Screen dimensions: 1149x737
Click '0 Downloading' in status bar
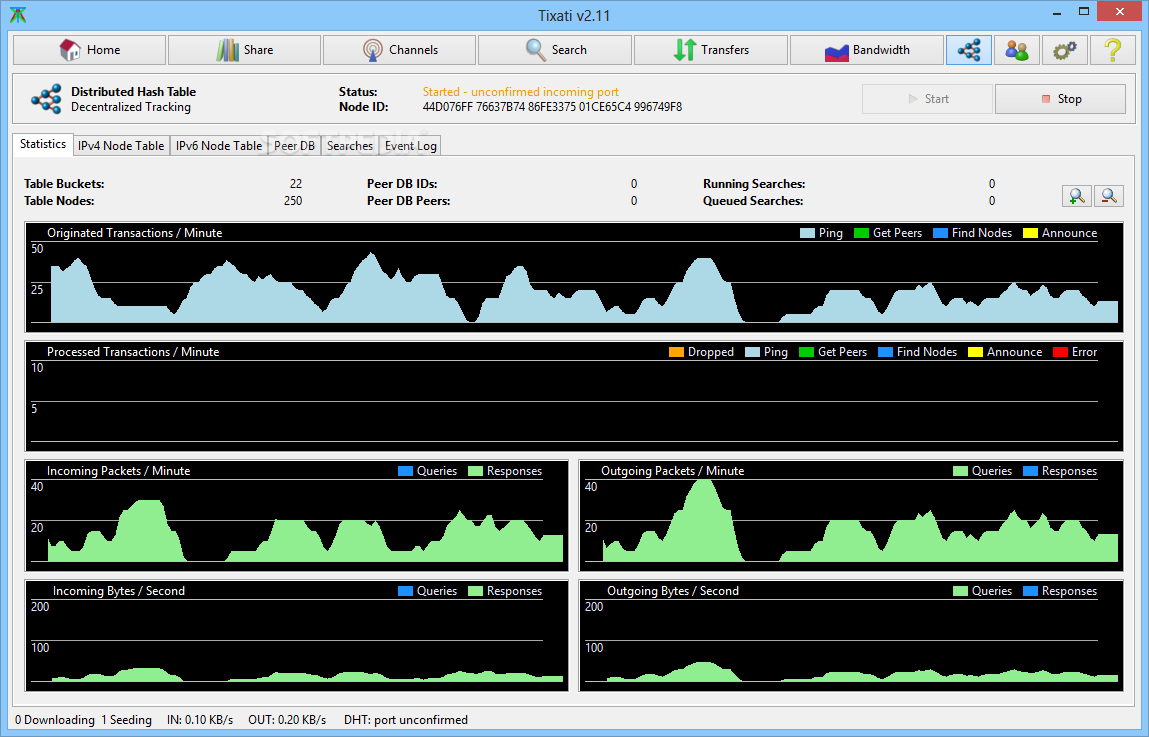[x=55, y=720]
